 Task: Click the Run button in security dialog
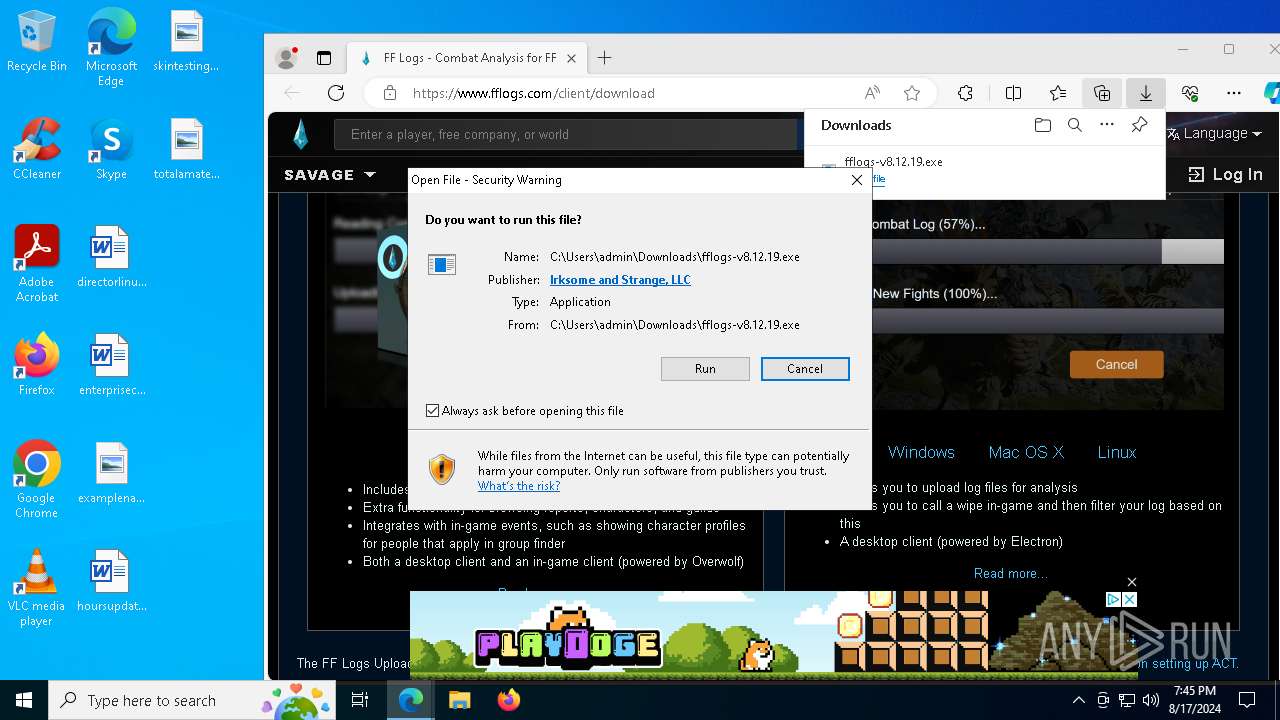coord(705,369)
